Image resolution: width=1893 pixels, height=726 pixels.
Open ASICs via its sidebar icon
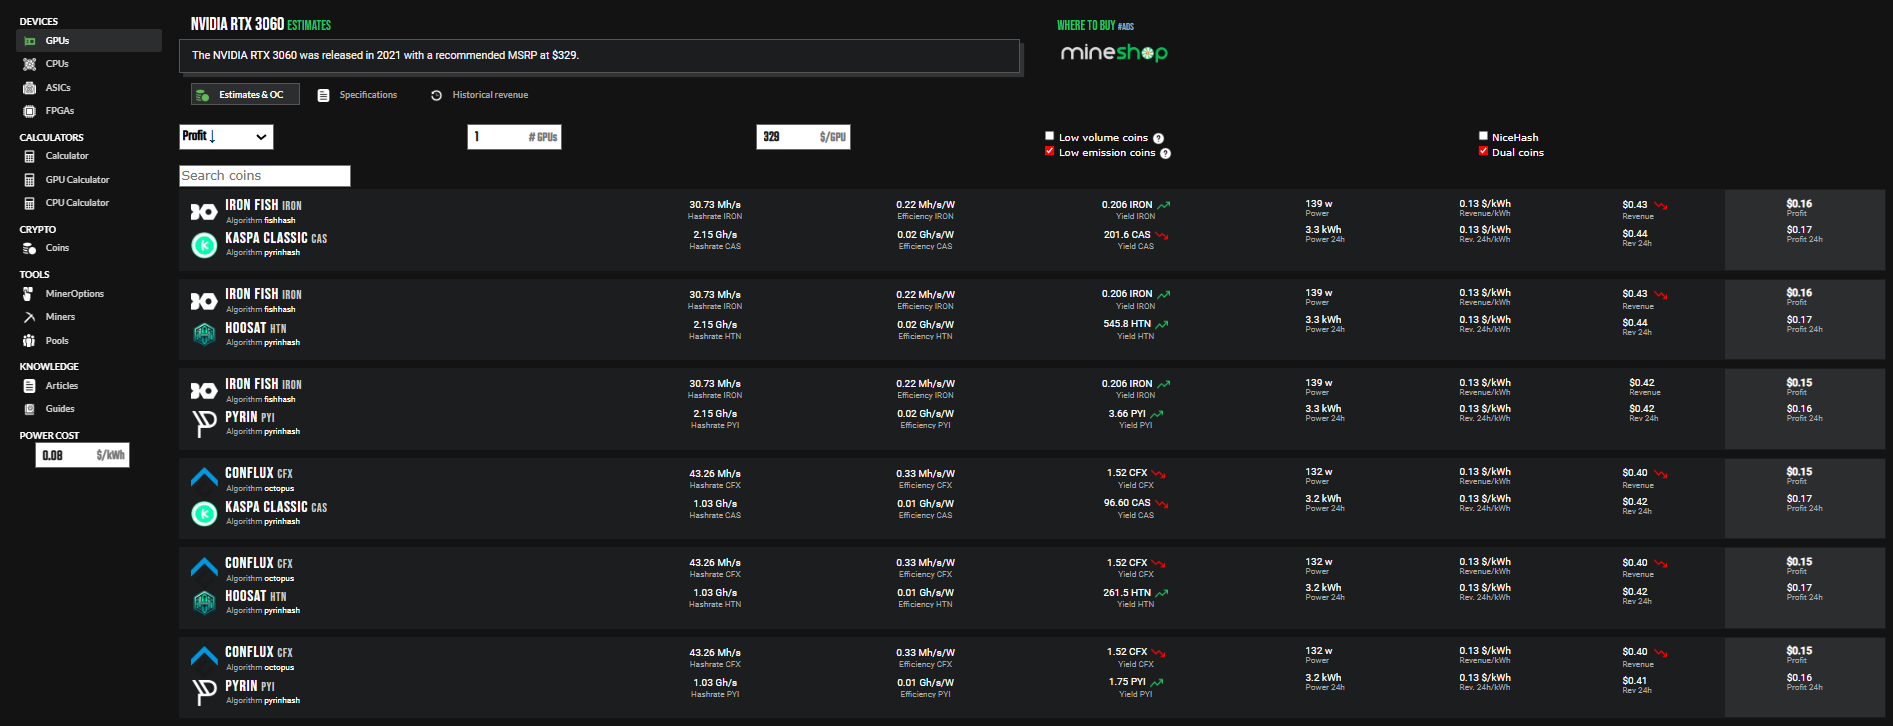(x=30, y=88)
